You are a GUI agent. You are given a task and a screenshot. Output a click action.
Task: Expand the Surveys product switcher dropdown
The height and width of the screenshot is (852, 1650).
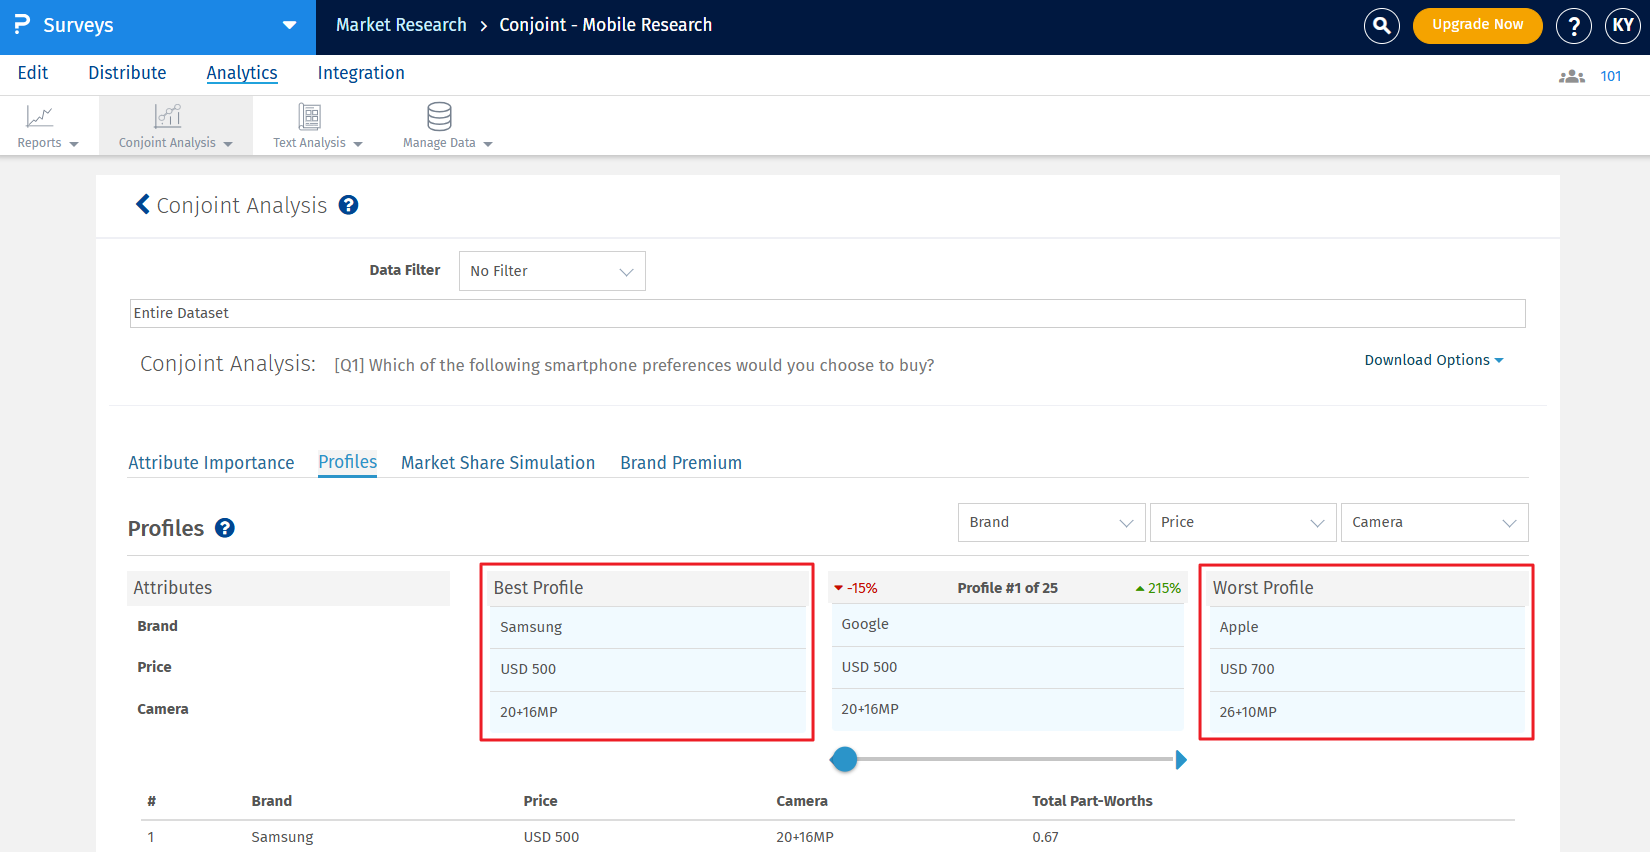[x=290, y=25]
